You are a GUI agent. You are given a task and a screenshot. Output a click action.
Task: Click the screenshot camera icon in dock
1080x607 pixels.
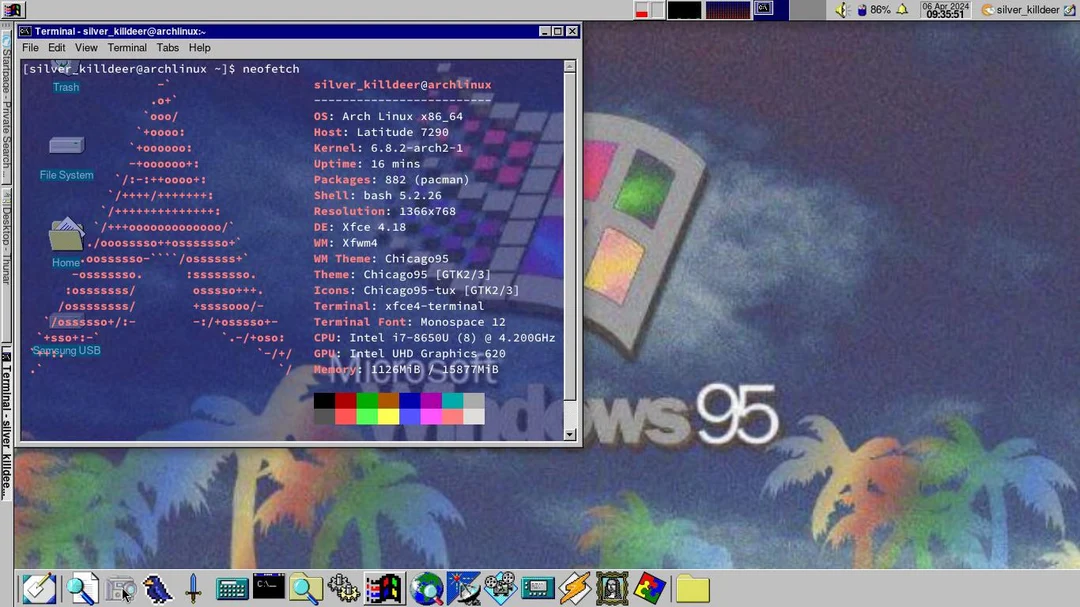tap(121, 588)
